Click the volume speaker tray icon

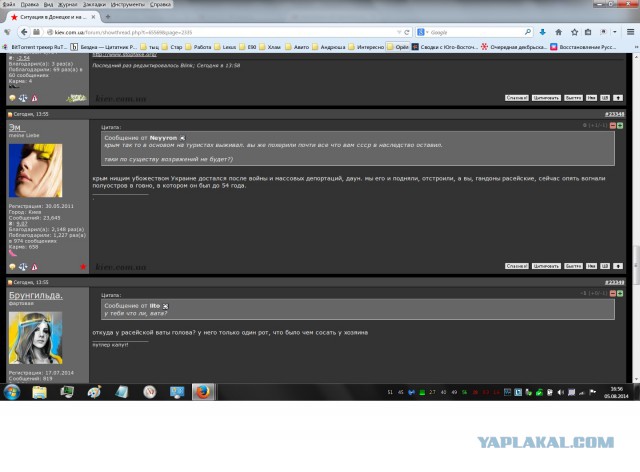[560, 392]
